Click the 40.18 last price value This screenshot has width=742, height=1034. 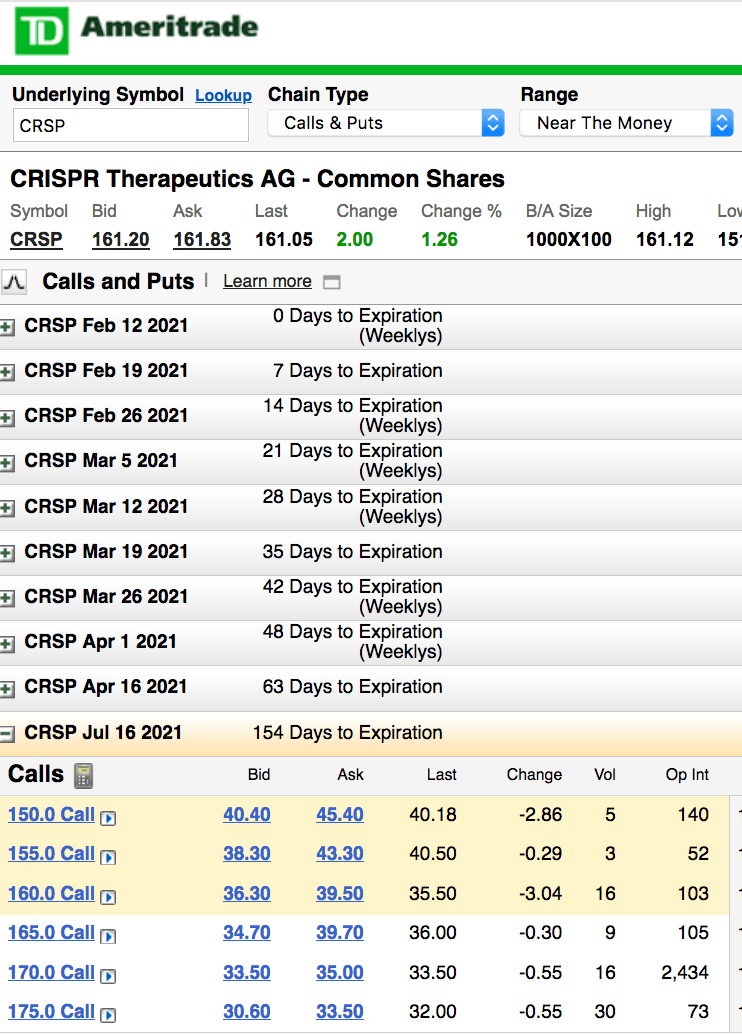pos(433,814)
